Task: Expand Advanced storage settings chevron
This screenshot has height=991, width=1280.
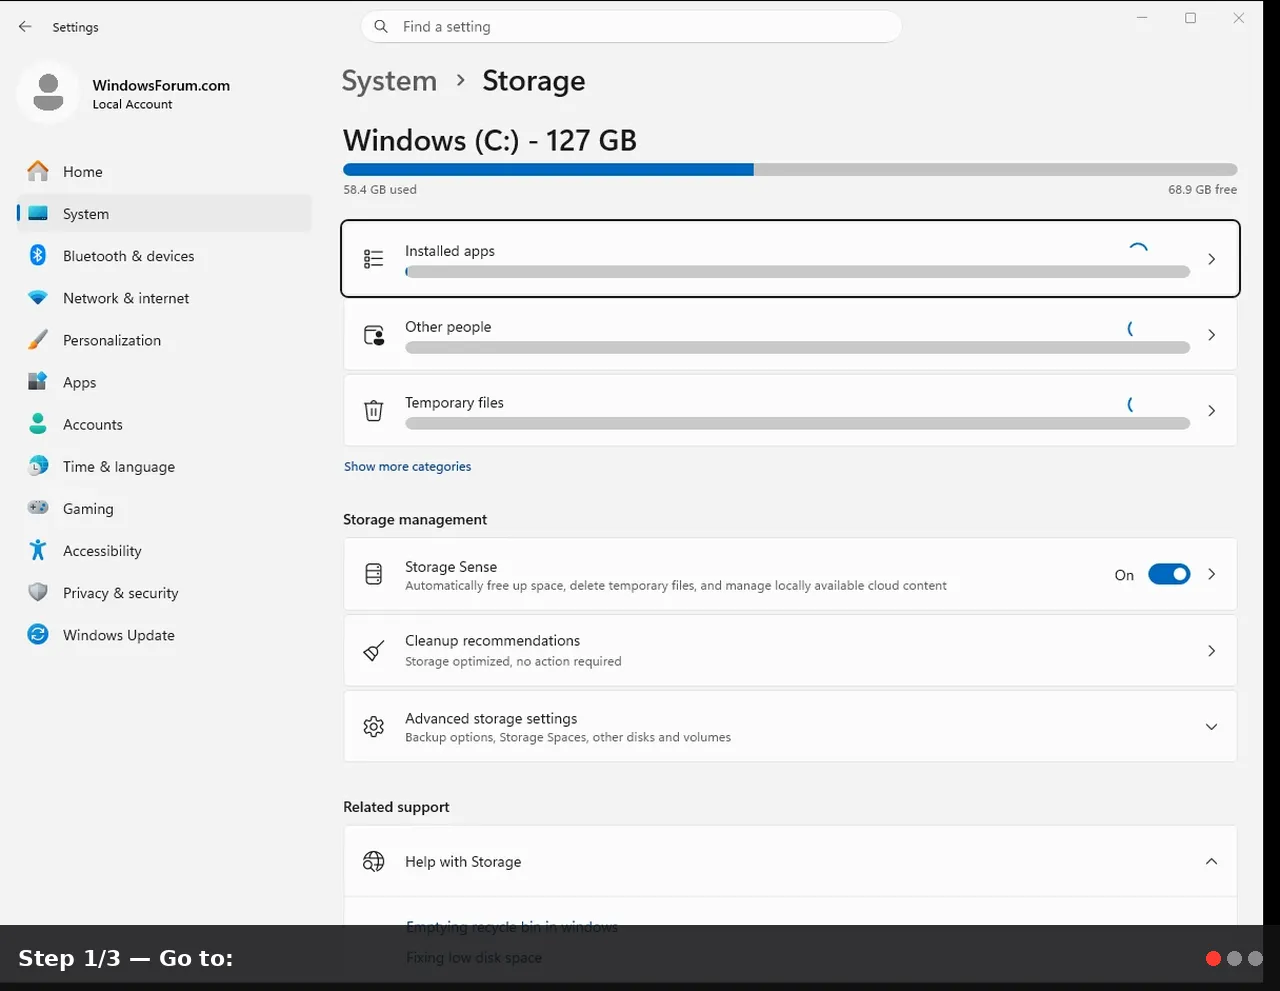Action: pos(1211,727)
